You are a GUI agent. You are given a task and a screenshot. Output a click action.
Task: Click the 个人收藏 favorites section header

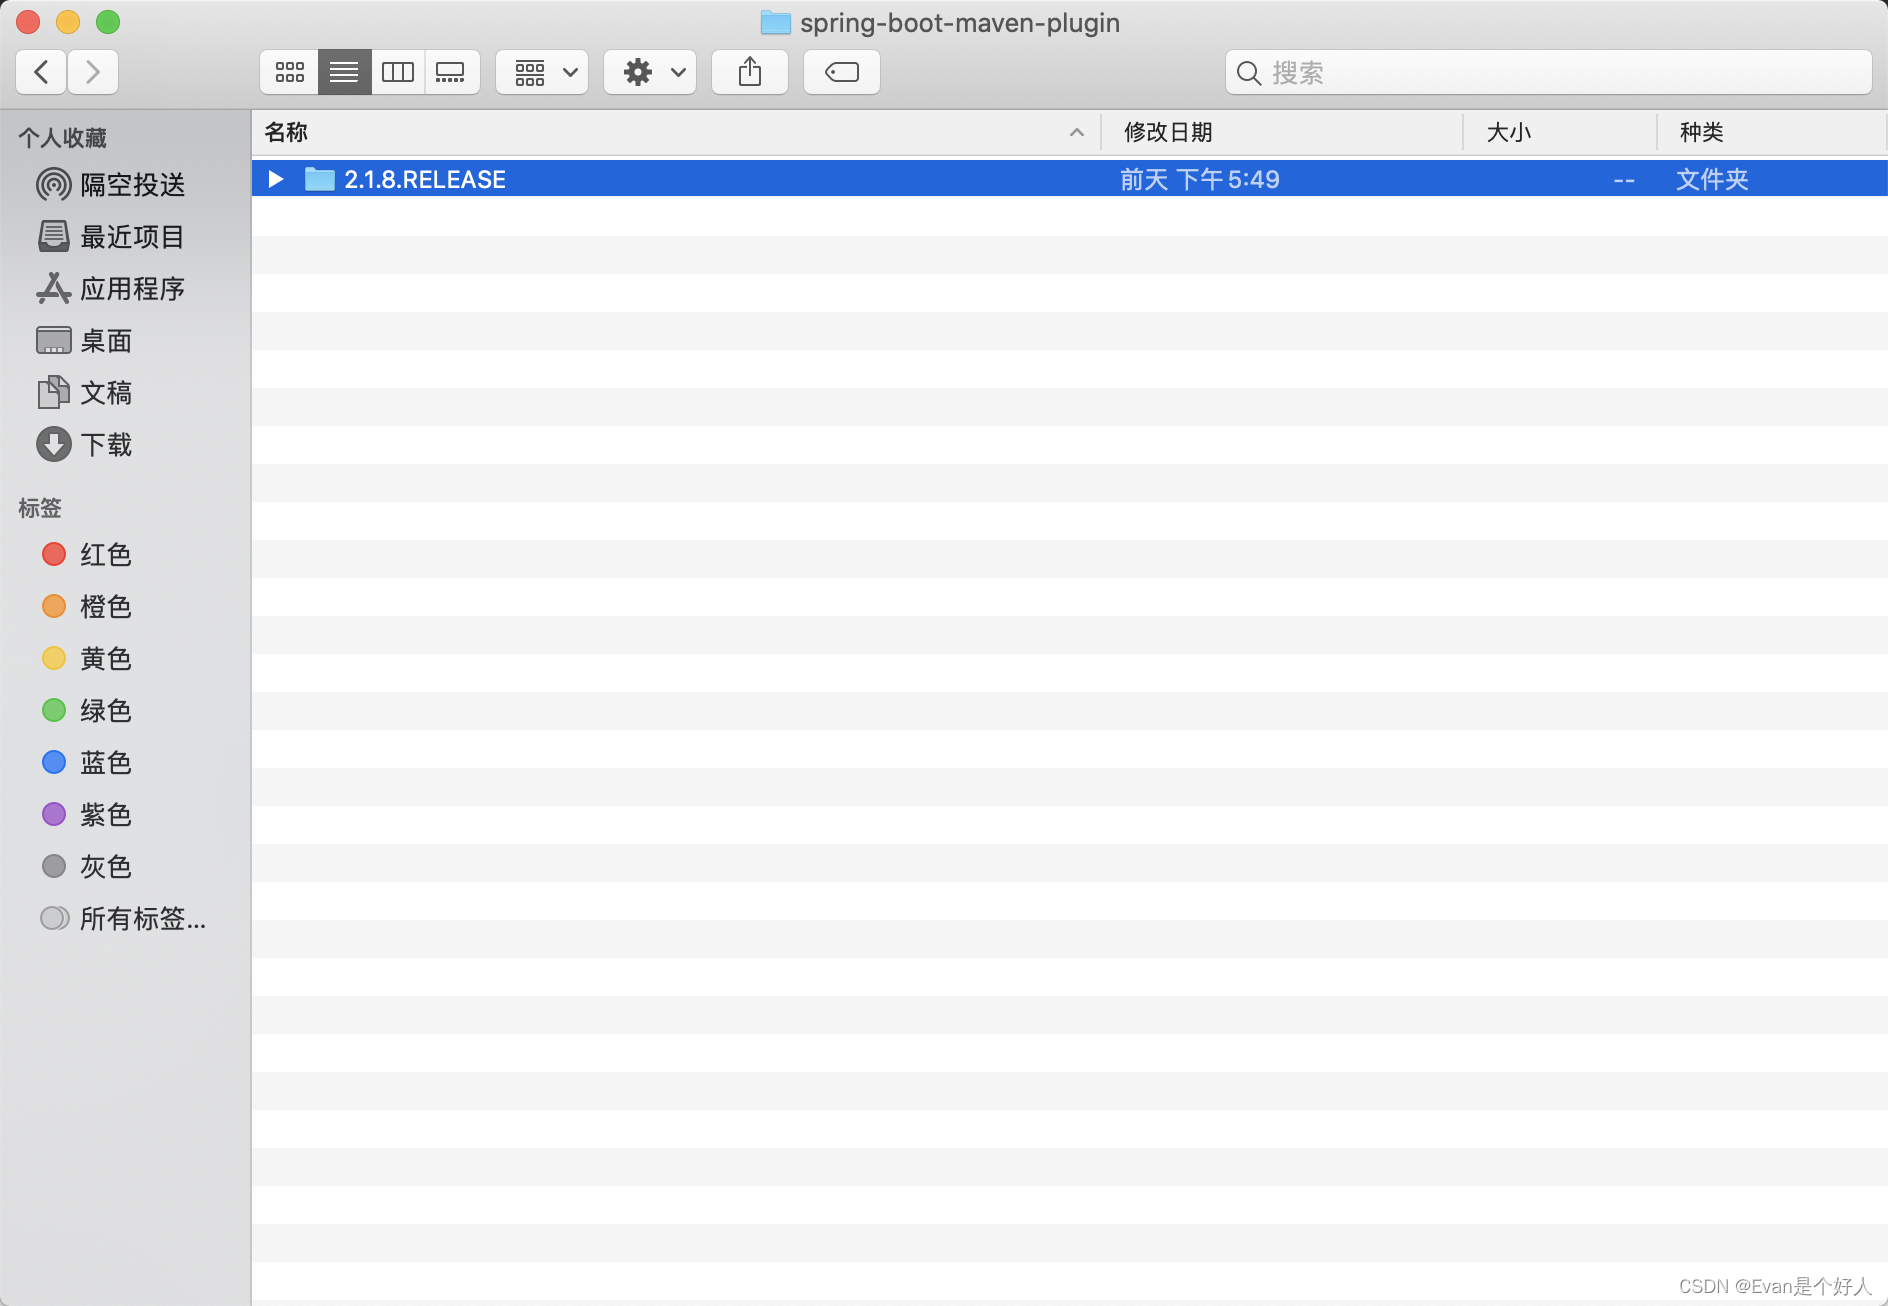tap(62, 138)
